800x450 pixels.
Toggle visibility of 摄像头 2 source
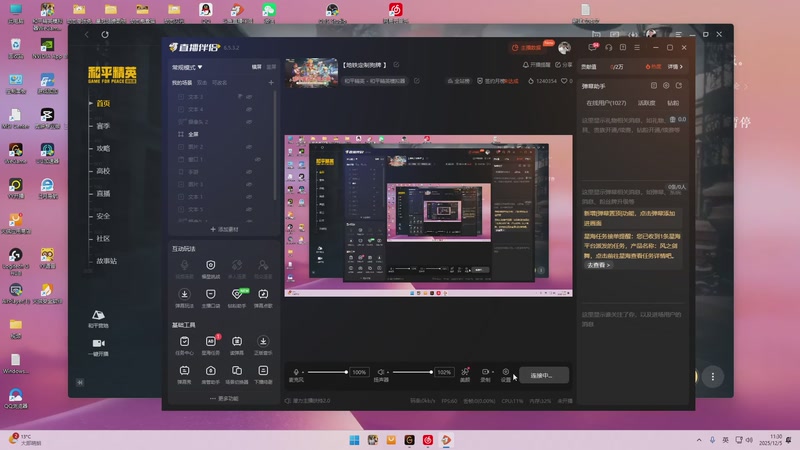point(249,122)
